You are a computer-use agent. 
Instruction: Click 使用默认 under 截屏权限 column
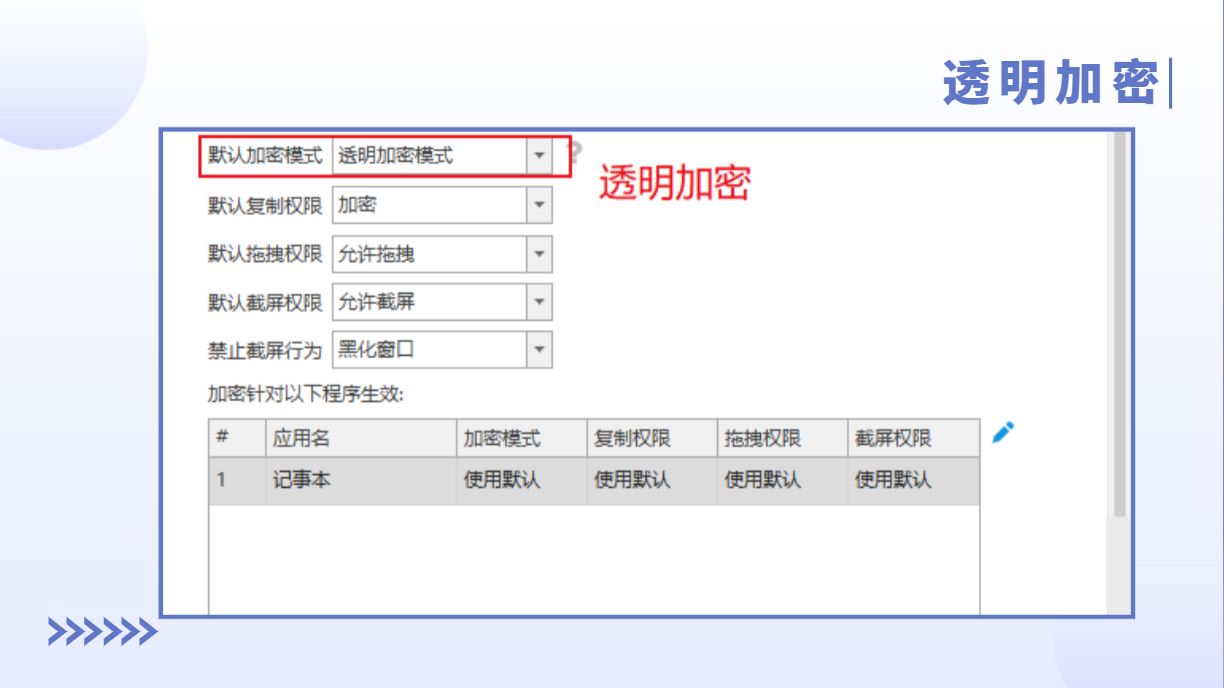point(913,480)
